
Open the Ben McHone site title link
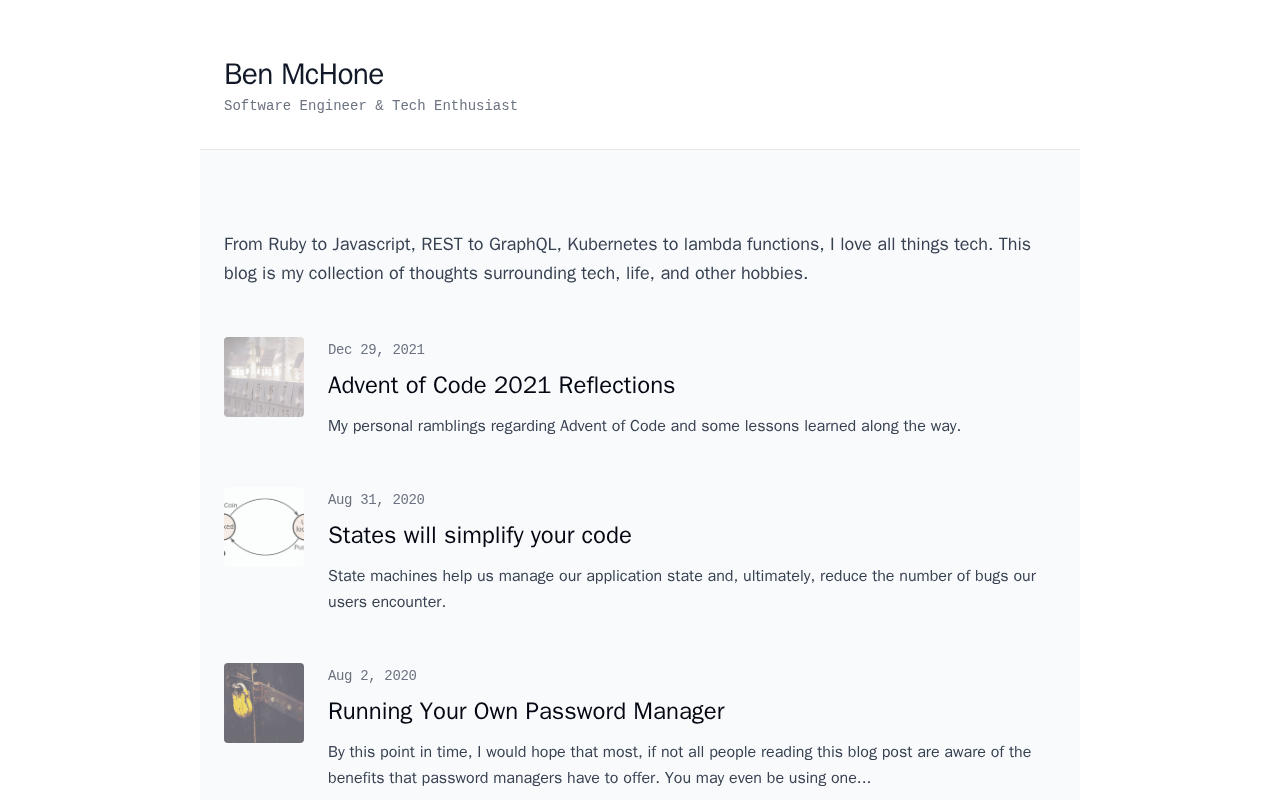coord(304,74)
